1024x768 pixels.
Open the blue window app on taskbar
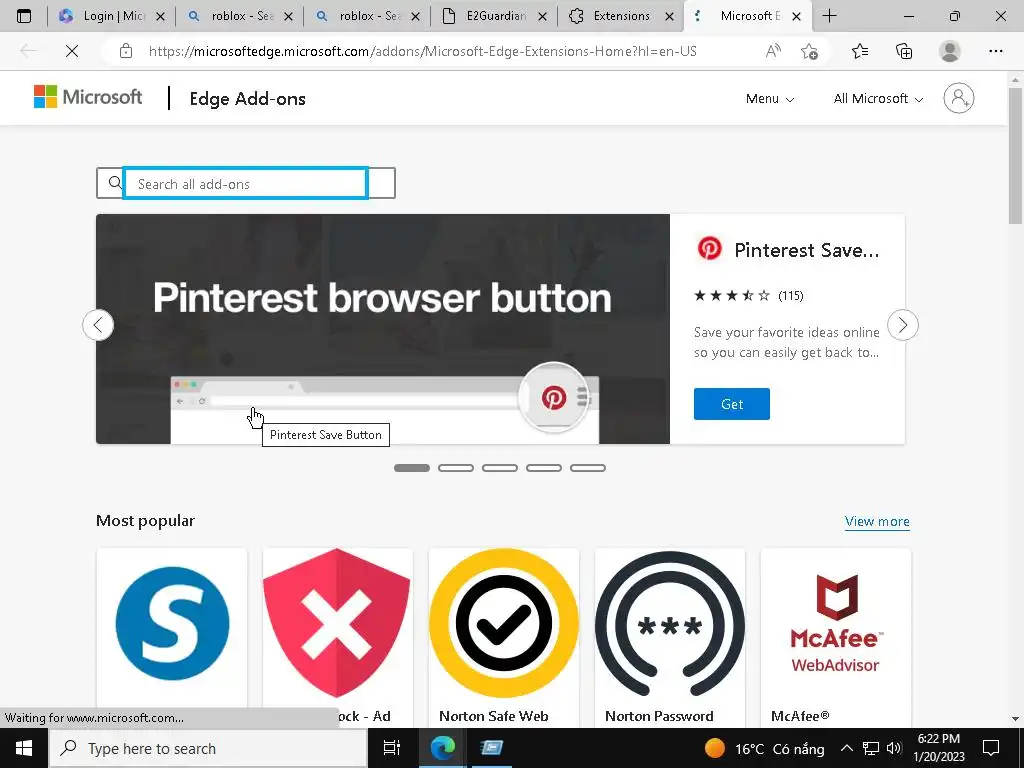[492, 748]
